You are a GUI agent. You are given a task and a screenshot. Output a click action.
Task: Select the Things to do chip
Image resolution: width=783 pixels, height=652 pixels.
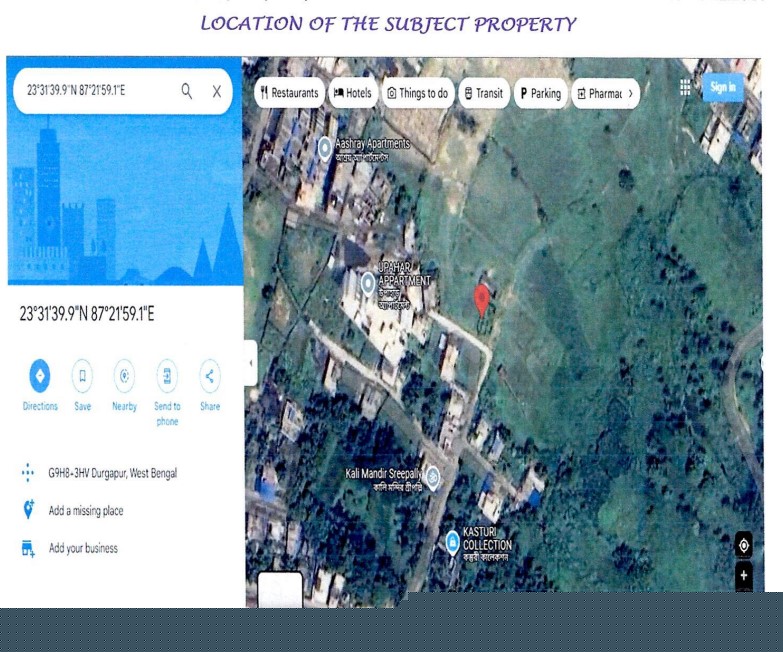418,93
